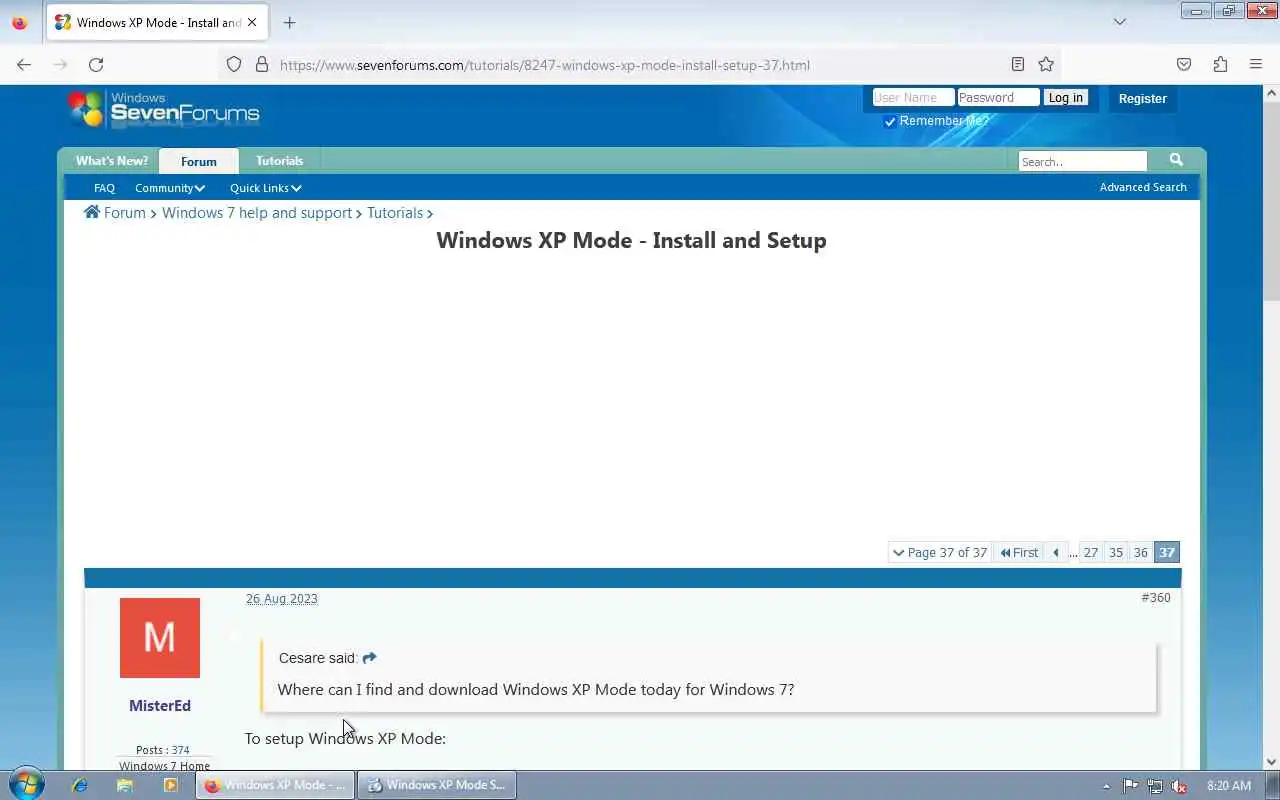Expand the Quick Links dropdown menu
The height and width of the screenshot is (800, 1280).
pos(266,188)
